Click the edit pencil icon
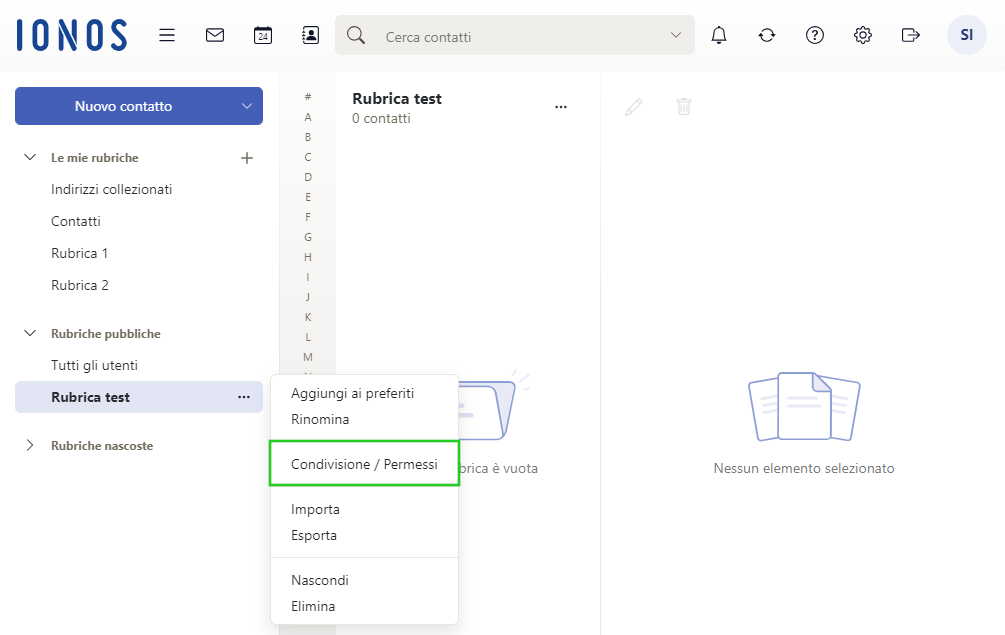The height and width of the screenshot is (635, 1005). tap(633, 107)
